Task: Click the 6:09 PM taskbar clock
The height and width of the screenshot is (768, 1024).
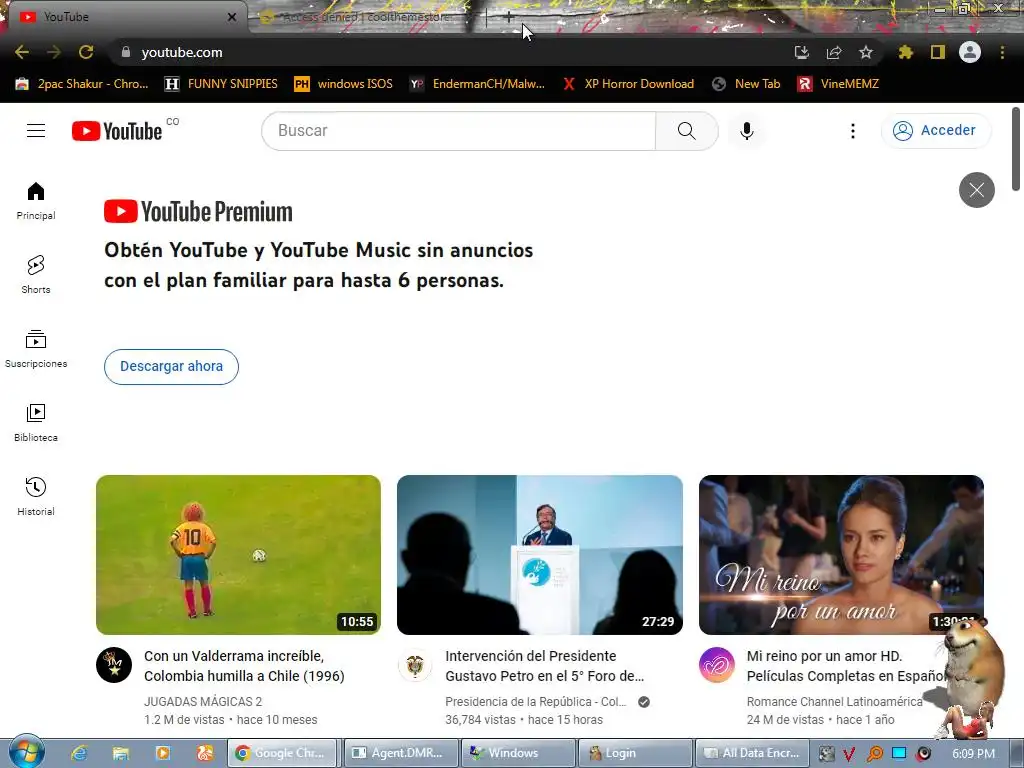Action: [x=973, y=754]
